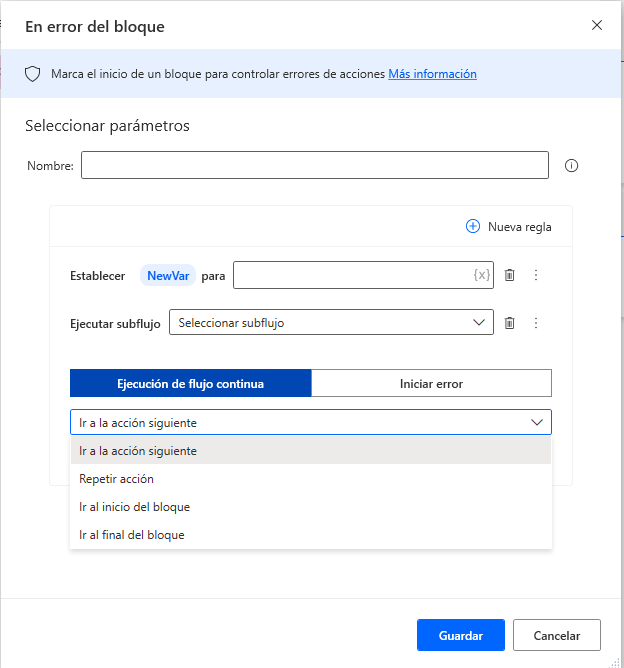Insert variable using {x} icon
Image resolution: width=624 pixels, height=668 pixels.
(481, 275)
